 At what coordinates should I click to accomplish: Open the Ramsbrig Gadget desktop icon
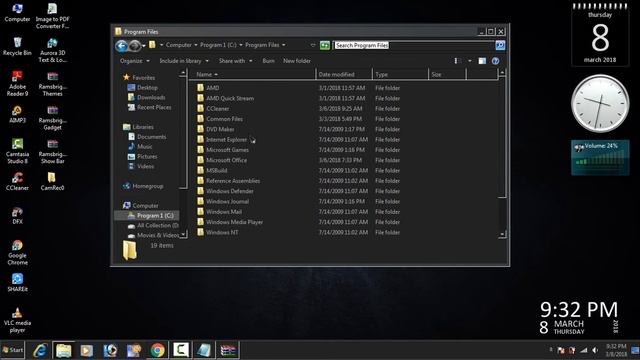(52, 117)
